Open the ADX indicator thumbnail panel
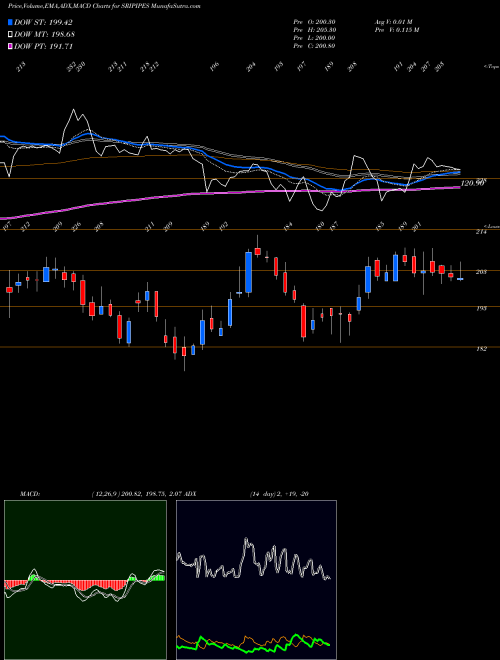500x660 pixels. (x=256, y=580)
